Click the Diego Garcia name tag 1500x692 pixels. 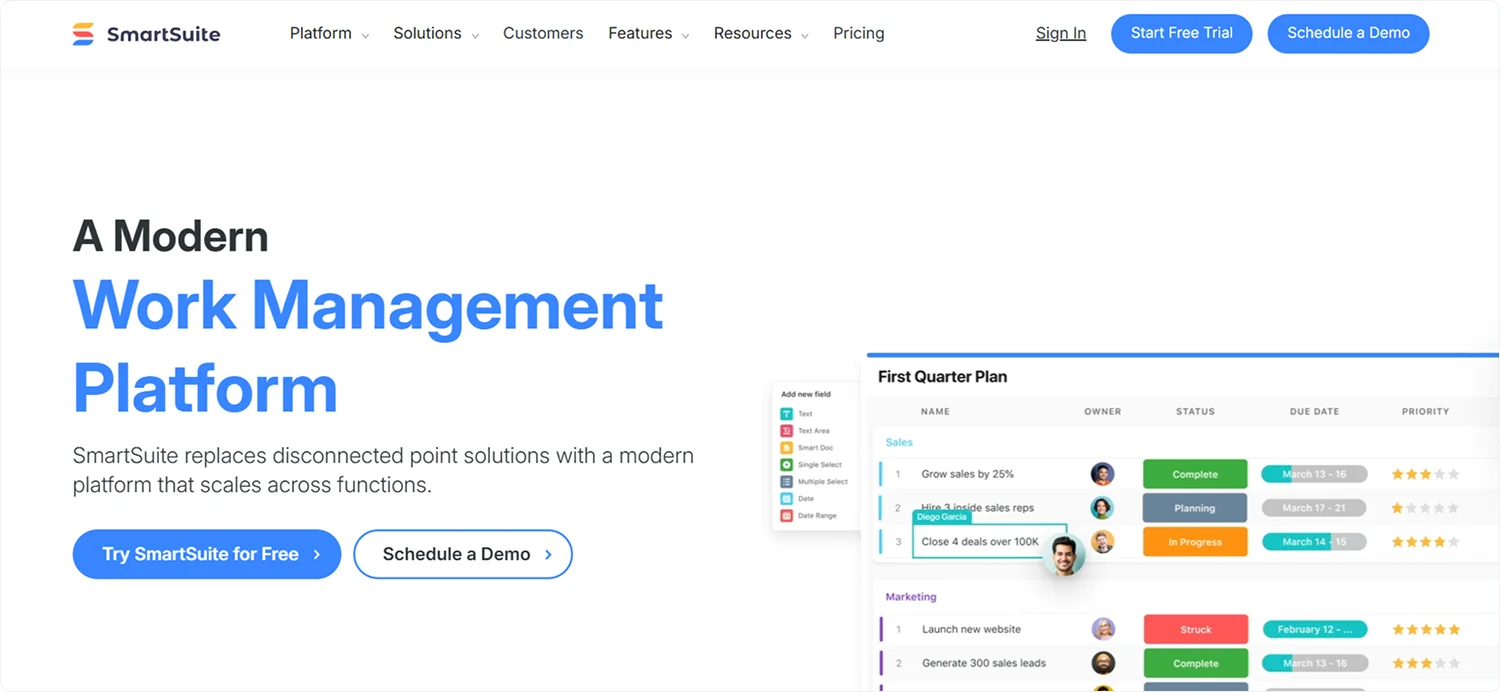(x=941, y=517)
